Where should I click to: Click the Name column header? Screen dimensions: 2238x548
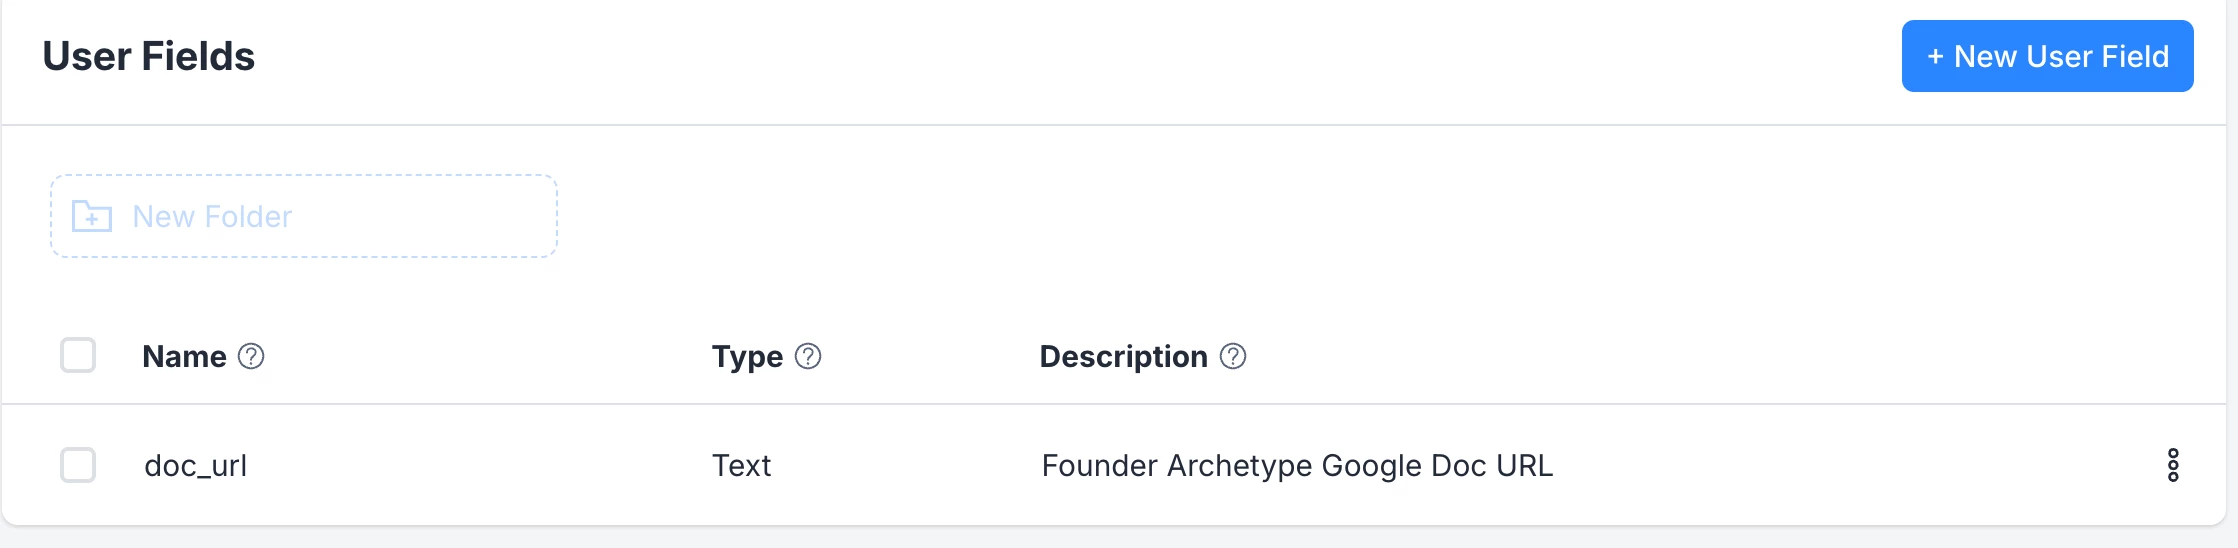184,356
